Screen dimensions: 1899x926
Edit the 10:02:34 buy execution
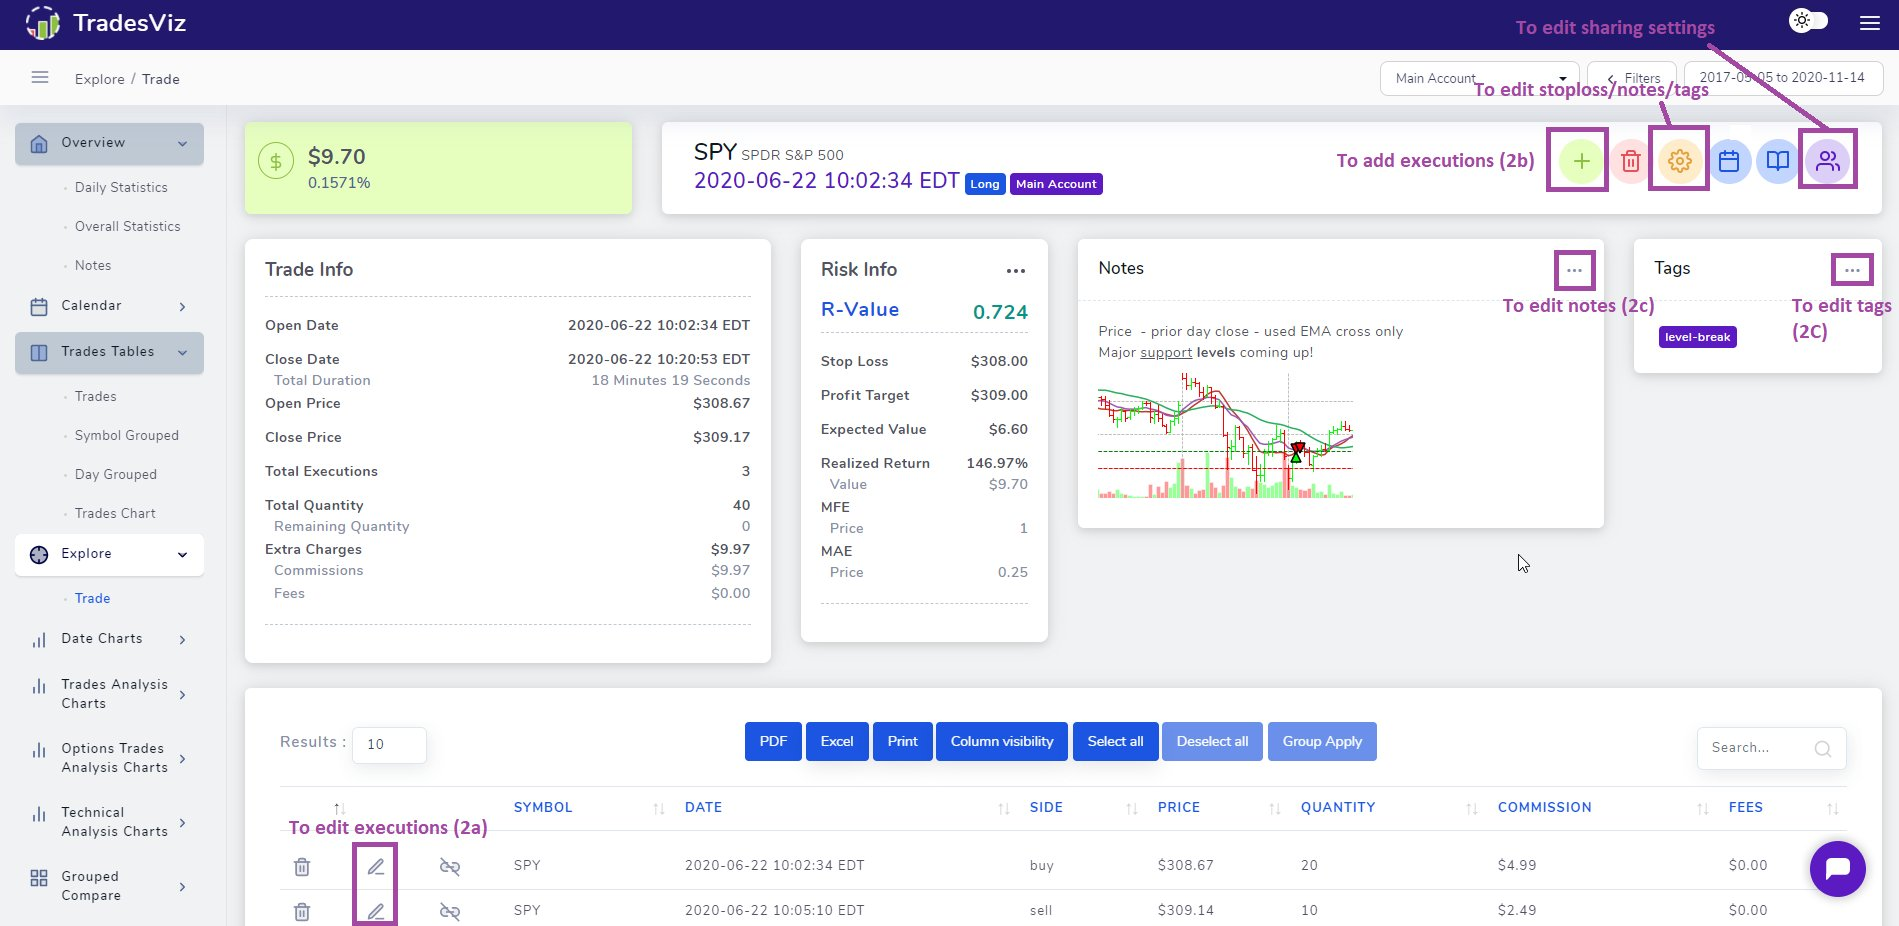(x=376, y=867)
